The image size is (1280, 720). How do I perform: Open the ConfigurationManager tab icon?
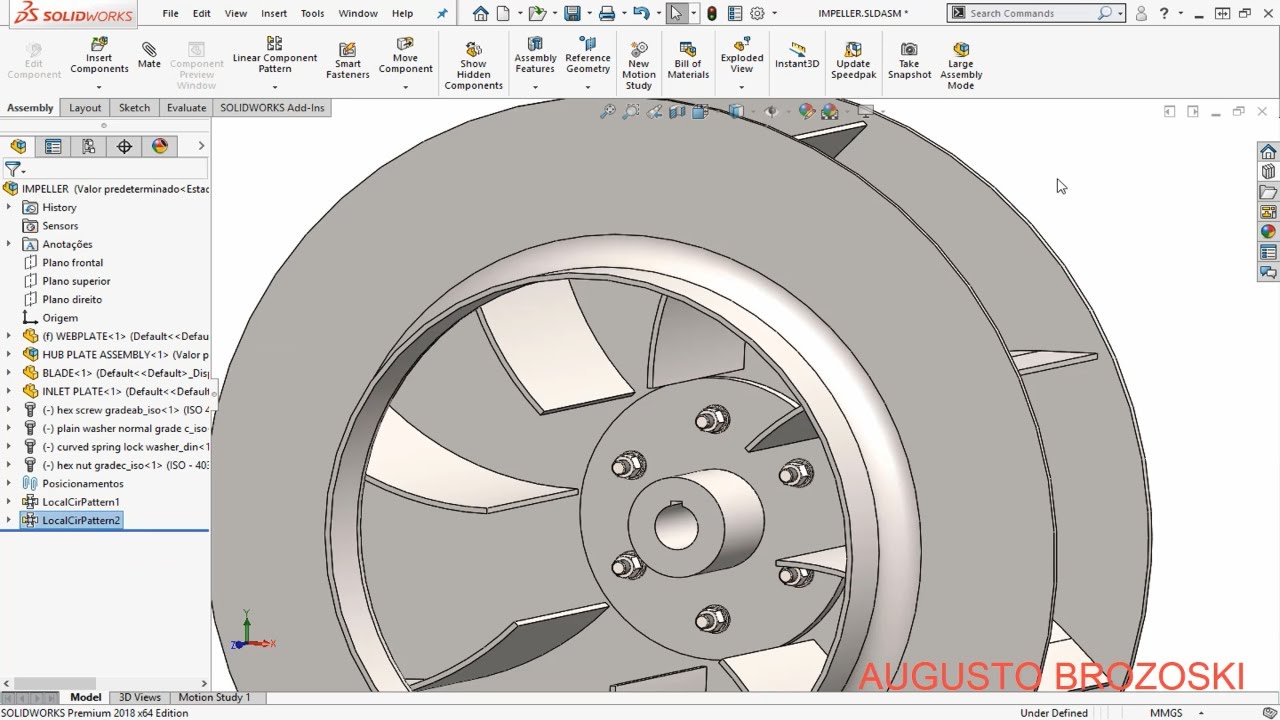[x=89, y=146]
